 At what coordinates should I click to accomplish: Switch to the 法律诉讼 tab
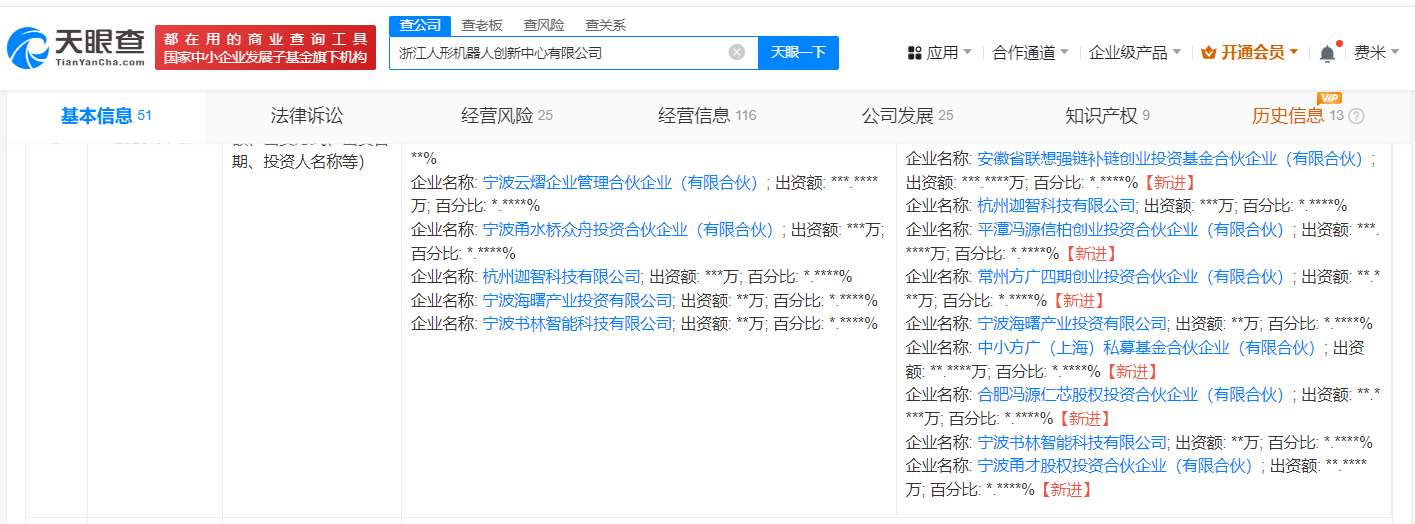[306, 116]
